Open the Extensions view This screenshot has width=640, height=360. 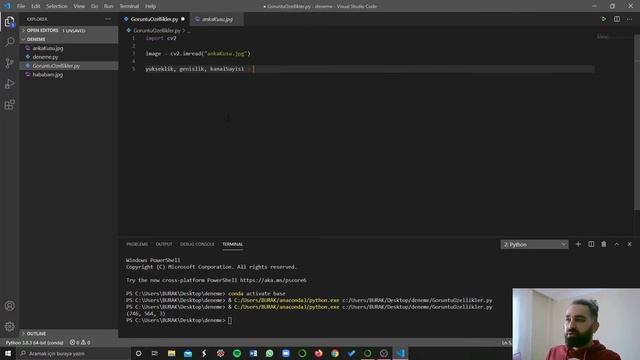pos(9,105)
